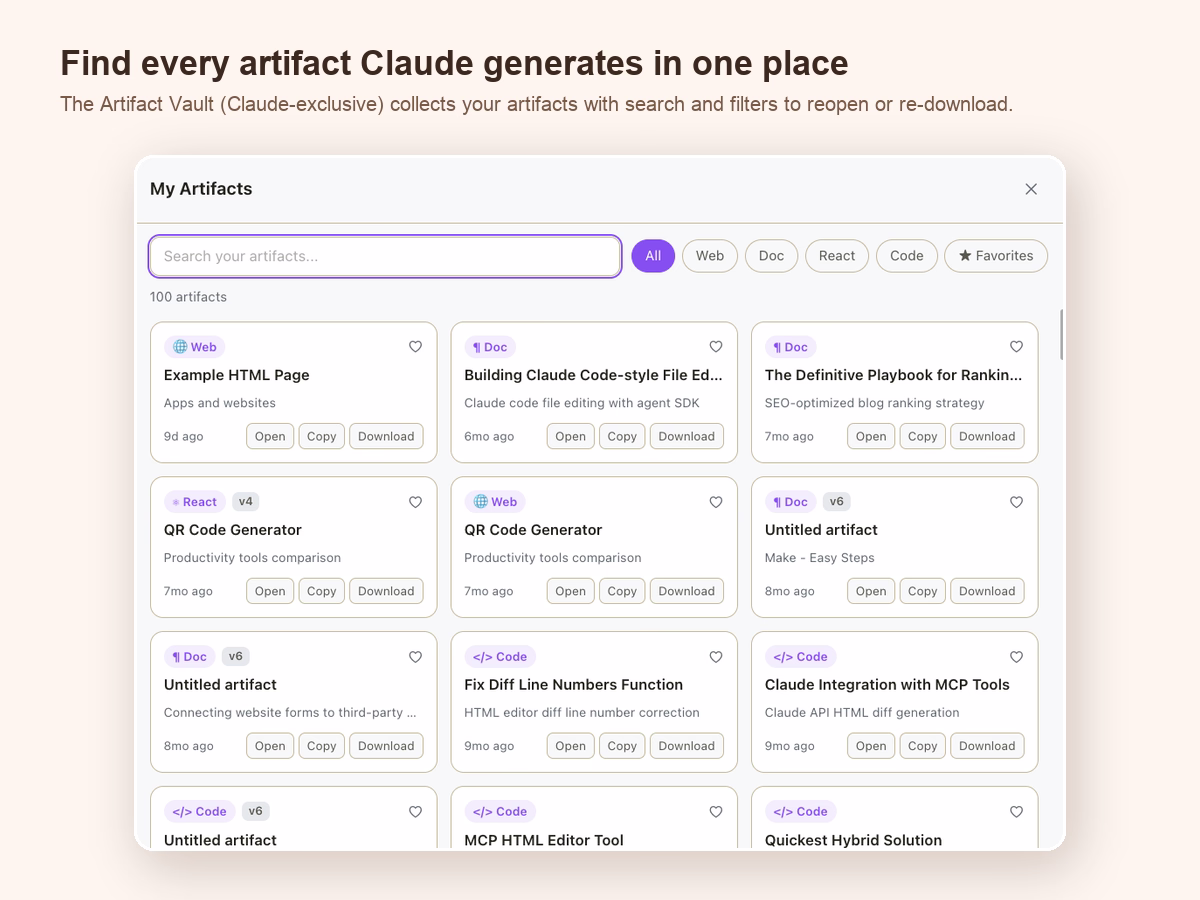
Task: Copy the Connecting website forms artifact
Action: tap(322, 746)
